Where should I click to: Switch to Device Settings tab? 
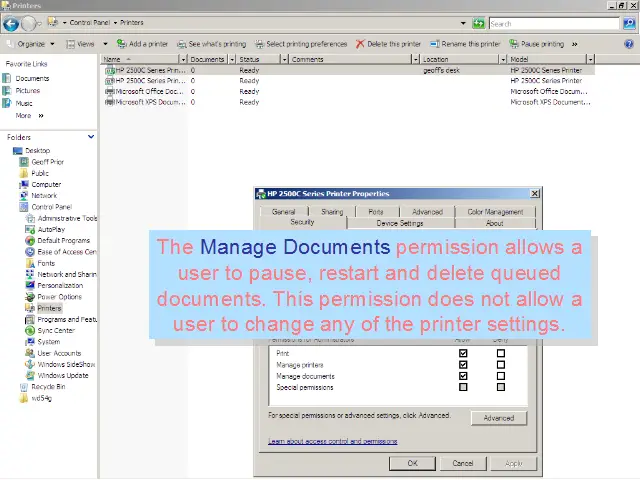tap(400, 223)
